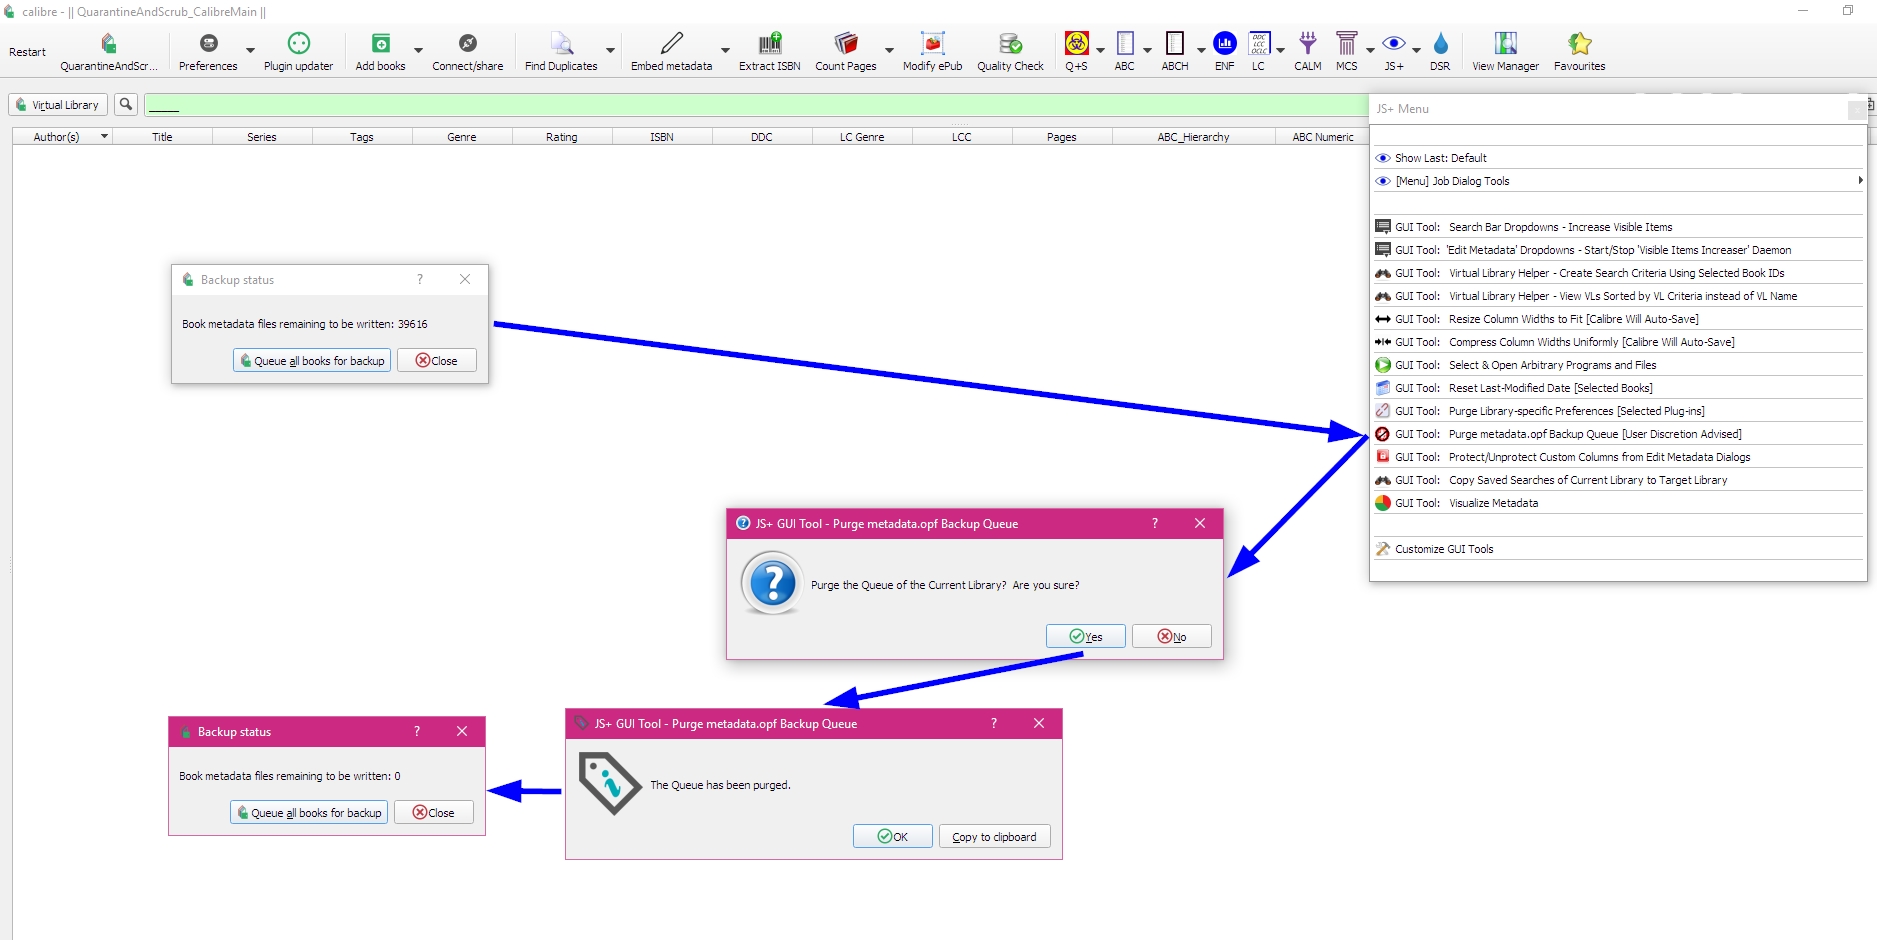Expand the ABCH dropdown arrow
Viewport: 1877px width, 940px height.
point(1201,50)
